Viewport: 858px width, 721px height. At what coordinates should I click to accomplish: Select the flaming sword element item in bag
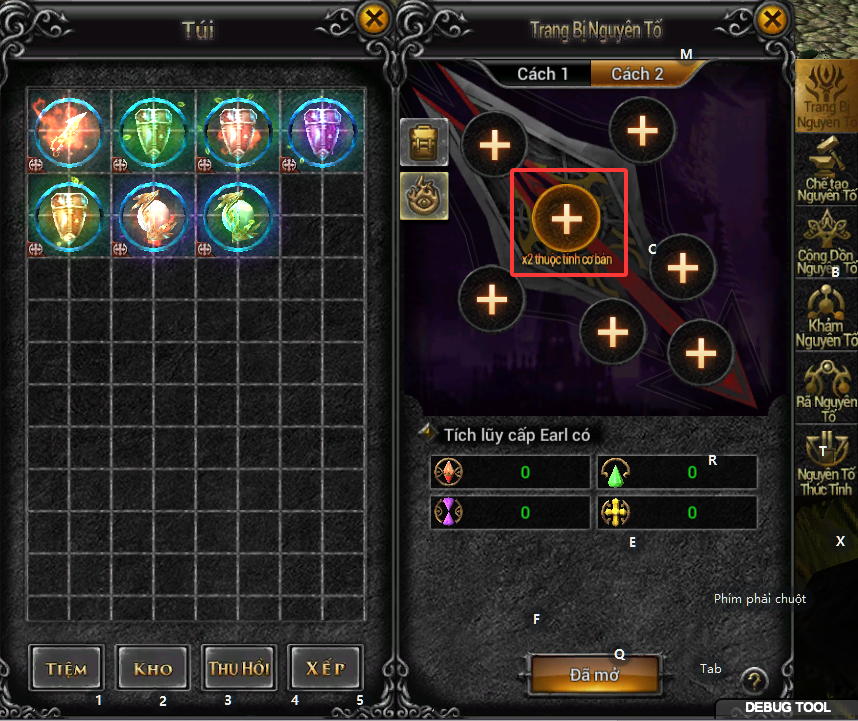(69, 131)
